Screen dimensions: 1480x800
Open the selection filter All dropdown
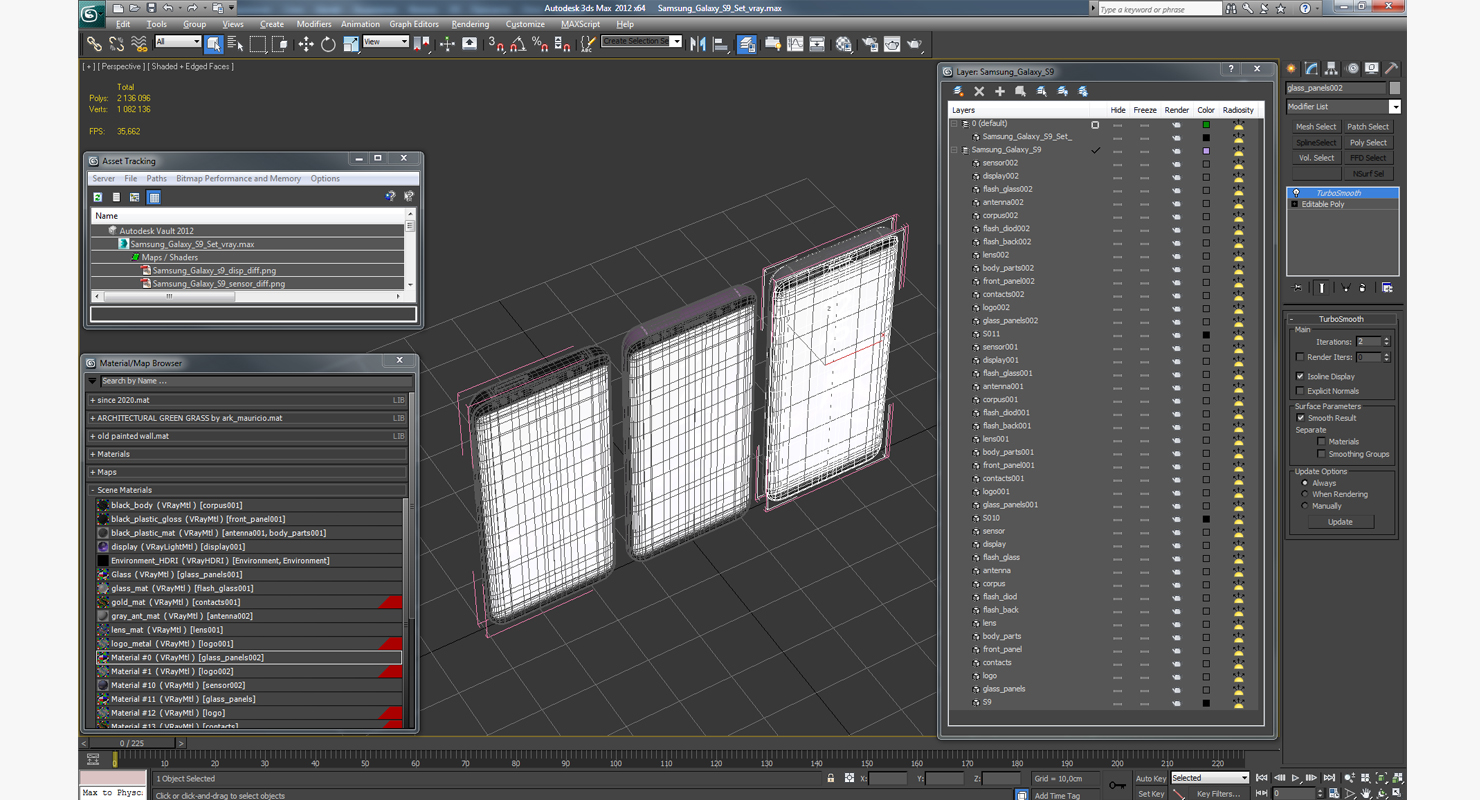coord(178,42)
